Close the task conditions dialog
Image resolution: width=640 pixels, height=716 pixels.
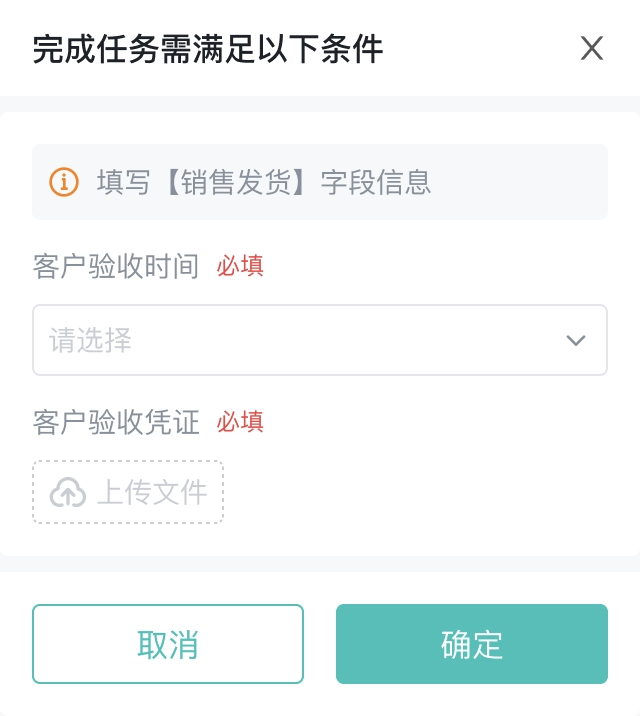coord(592,48)
